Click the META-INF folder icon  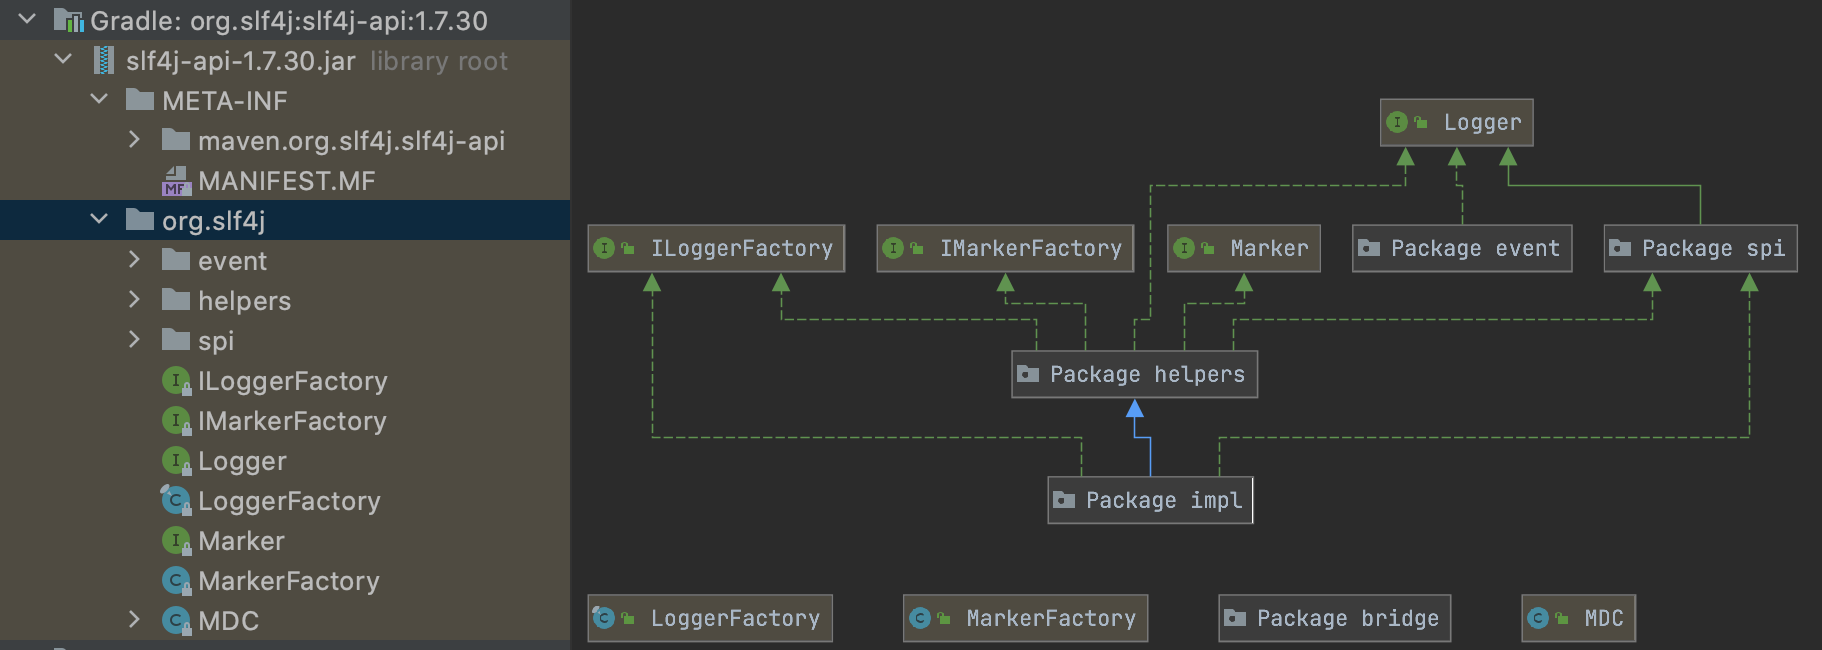click(x=140, y=99)
